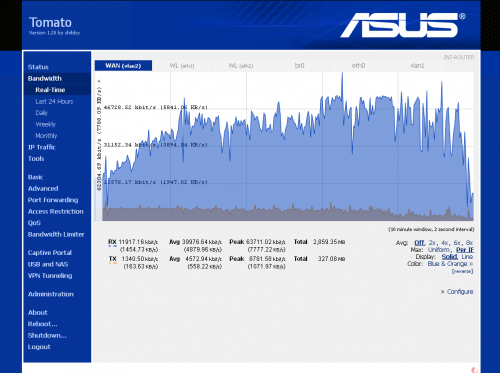Viewport: 500px width, 373px height.
Task: Go to Port Forwarding
Action: pyautogui.click(x=53, y=200)
